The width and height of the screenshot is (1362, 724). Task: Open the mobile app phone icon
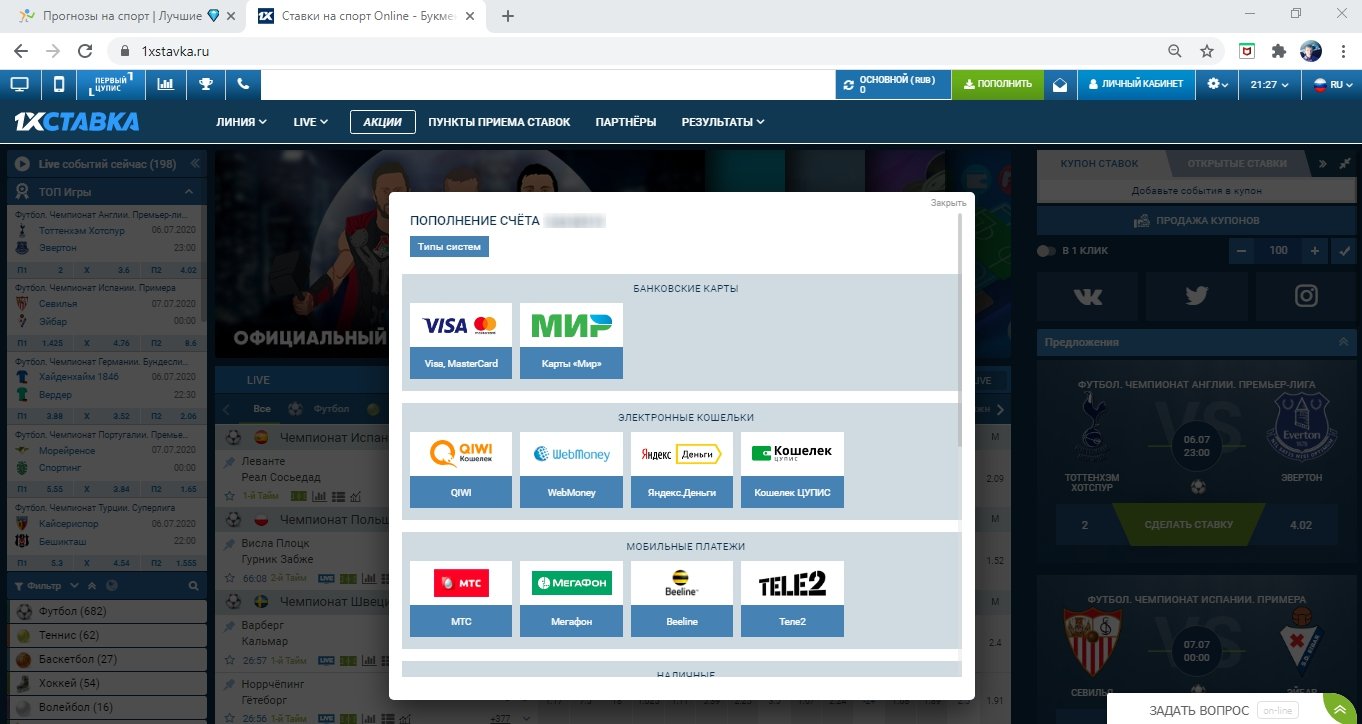tap(59, 84)
